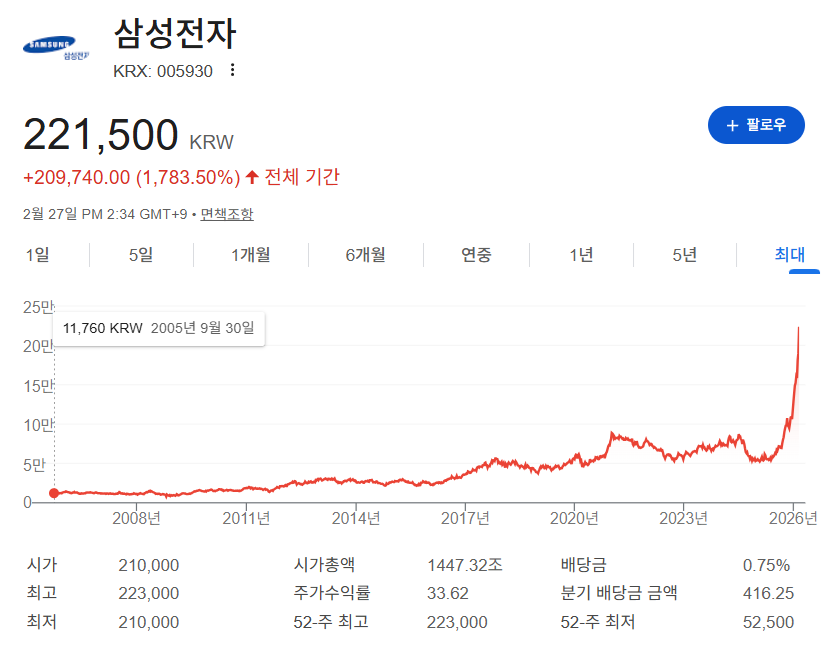The width and height of the screenshot is (825, 665).
Task: Click the chart peak near 2026
Action: pos(798,328)
